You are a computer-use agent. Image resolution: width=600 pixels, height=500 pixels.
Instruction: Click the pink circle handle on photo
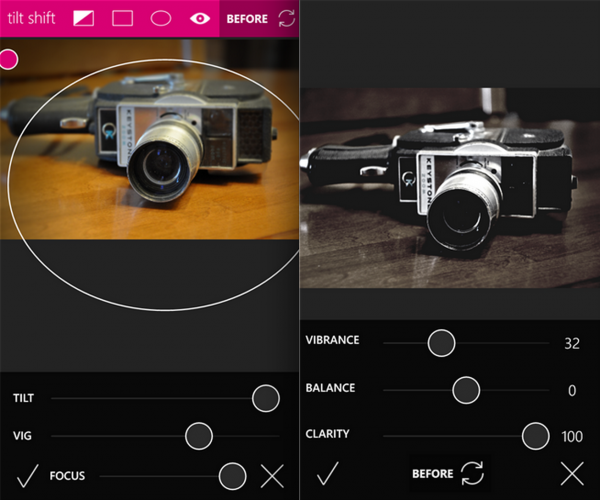click(x=8, y=60)
